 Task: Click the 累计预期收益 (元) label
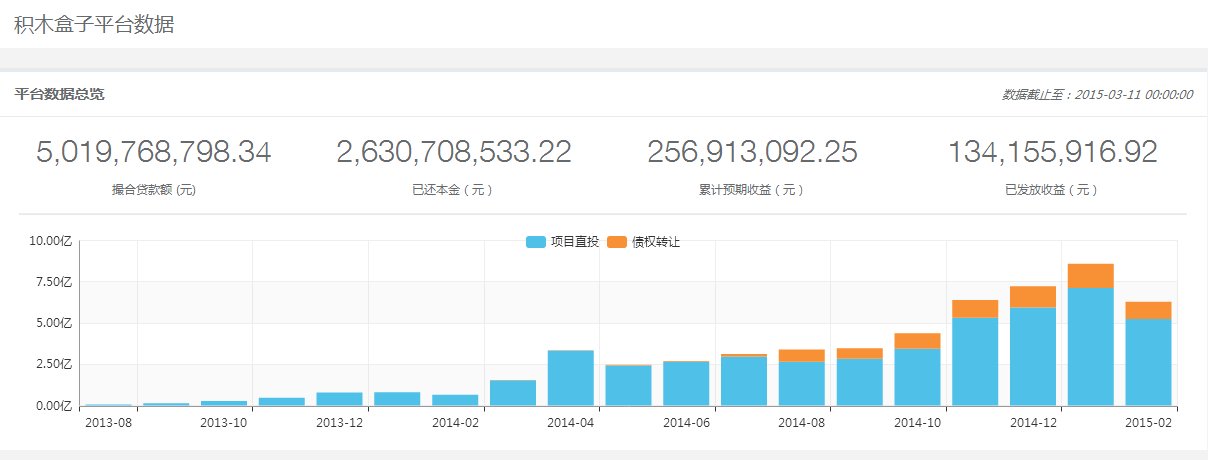click(x=752, y=189)
